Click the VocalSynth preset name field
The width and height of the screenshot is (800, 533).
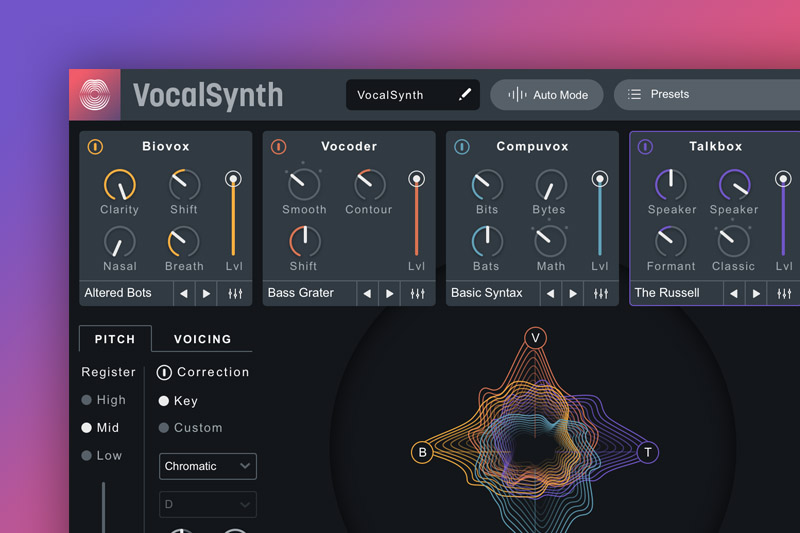click(412, 94)
